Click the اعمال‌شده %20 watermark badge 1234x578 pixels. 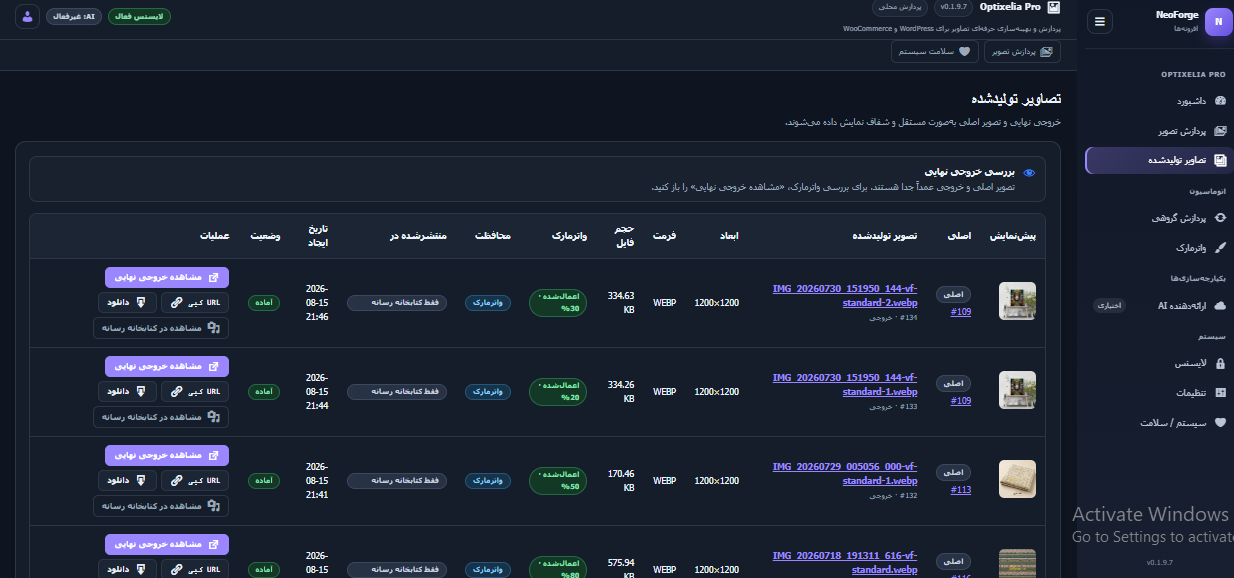coord(558,392)
